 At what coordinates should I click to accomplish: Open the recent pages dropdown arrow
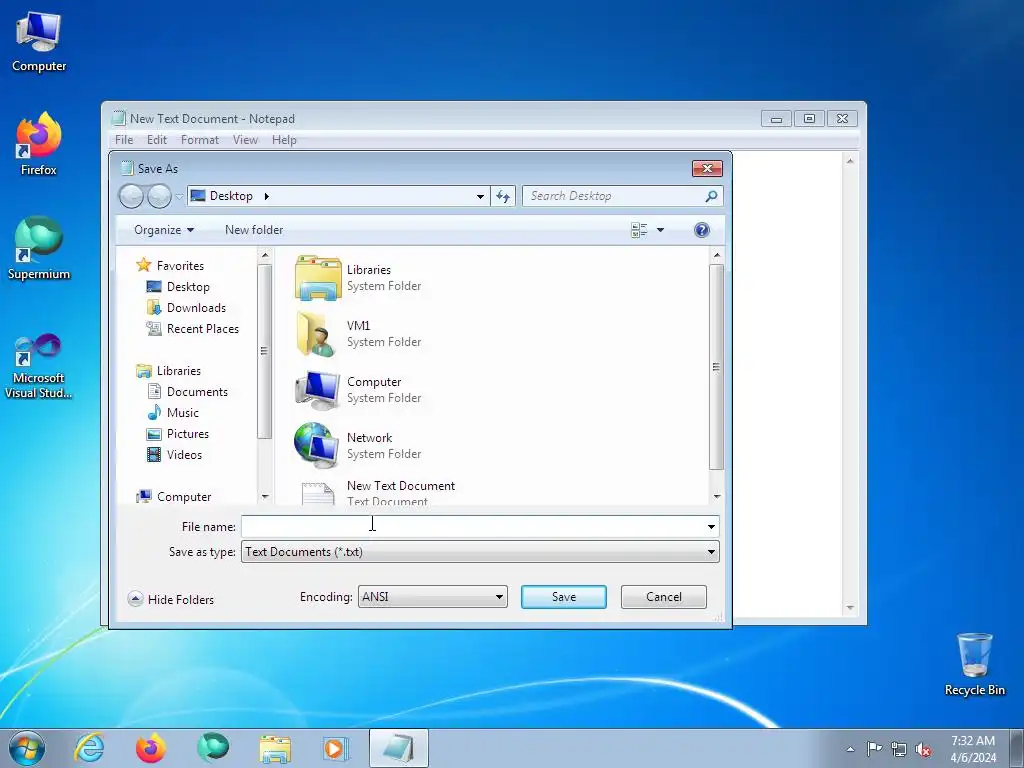(x=179, y=197)
